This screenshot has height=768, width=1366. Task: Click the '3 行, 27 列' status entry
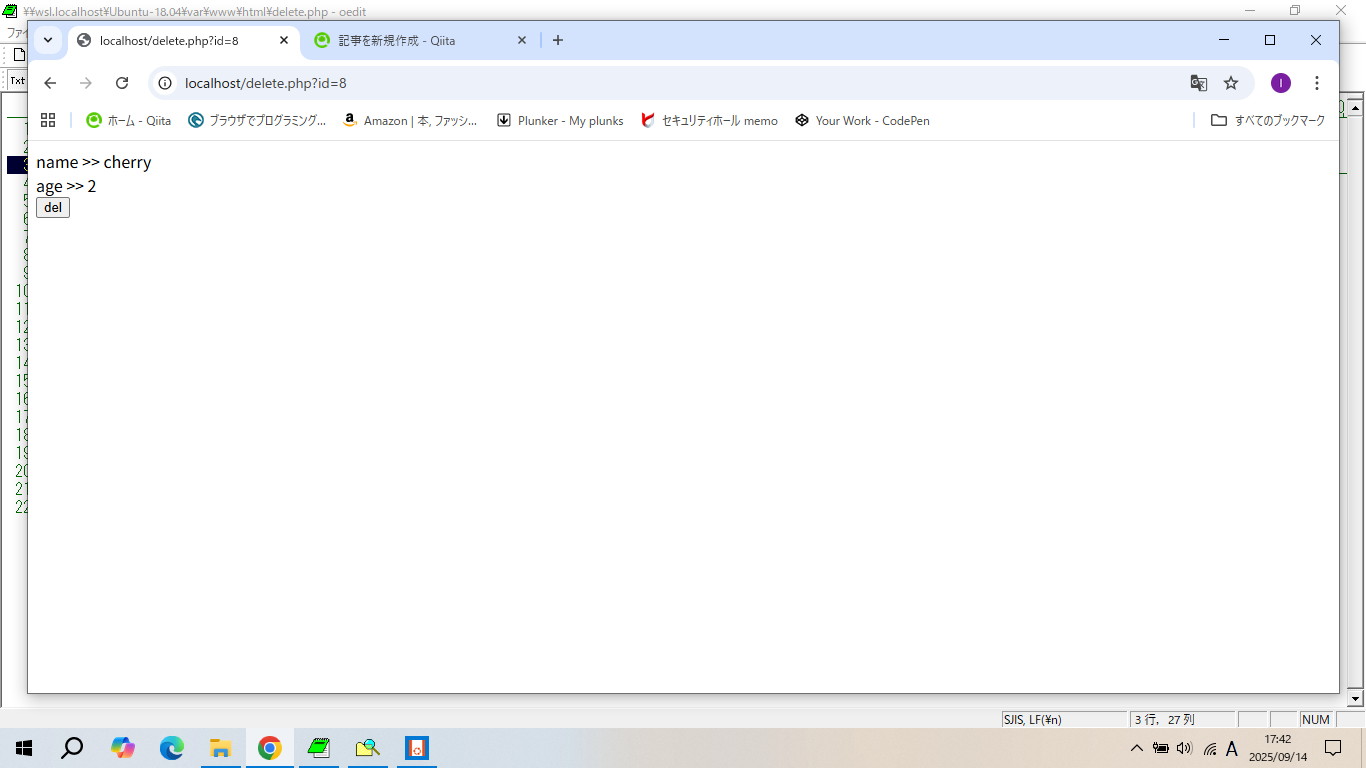coord(1182,719)
